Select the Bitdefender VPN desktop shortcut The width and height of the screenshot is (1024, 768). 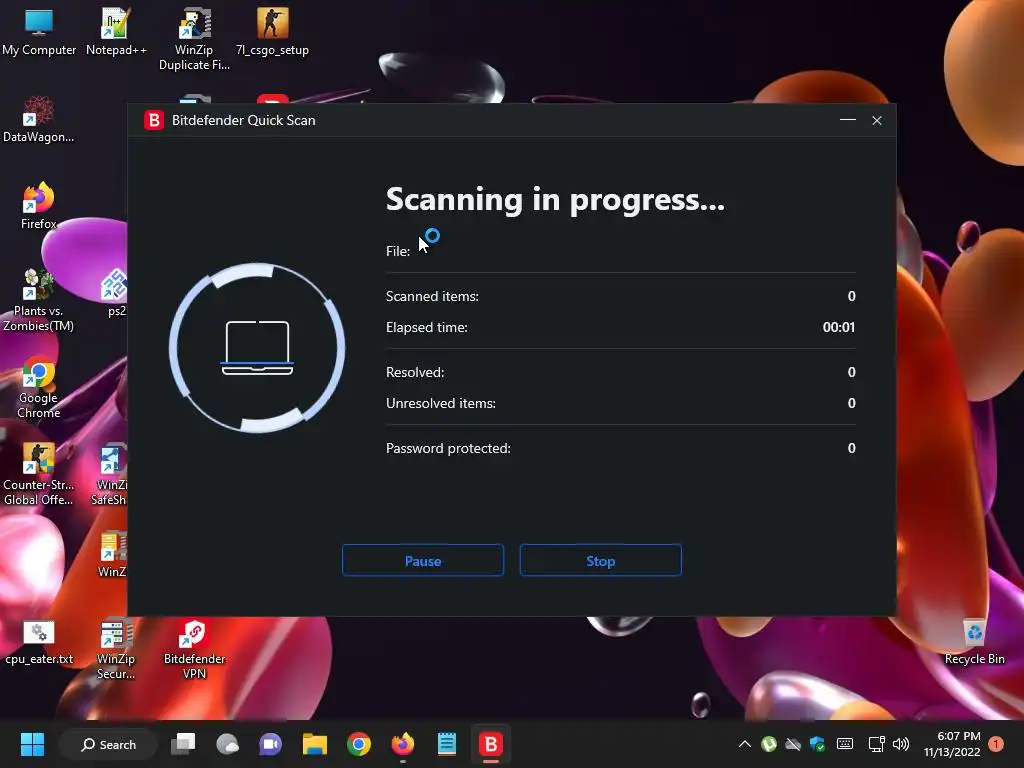[194, 649]
